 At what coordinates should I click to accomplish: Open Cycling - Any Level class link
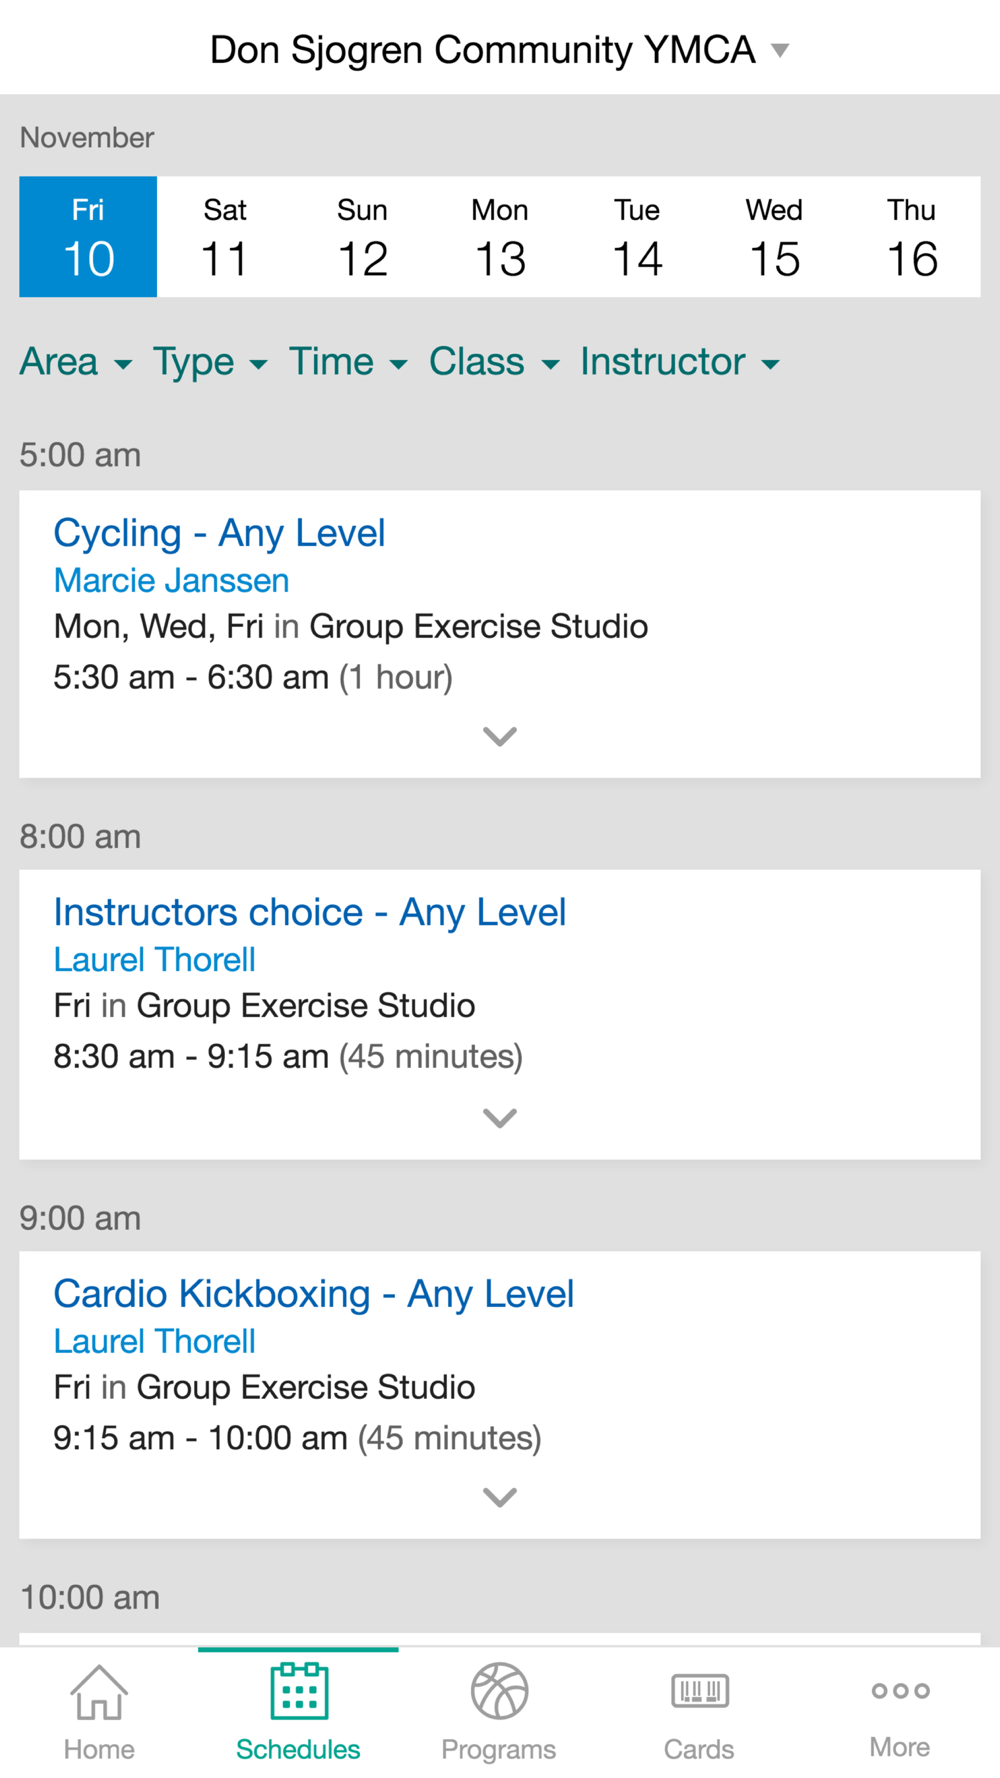pyautogui.click(x=219, y=533)
